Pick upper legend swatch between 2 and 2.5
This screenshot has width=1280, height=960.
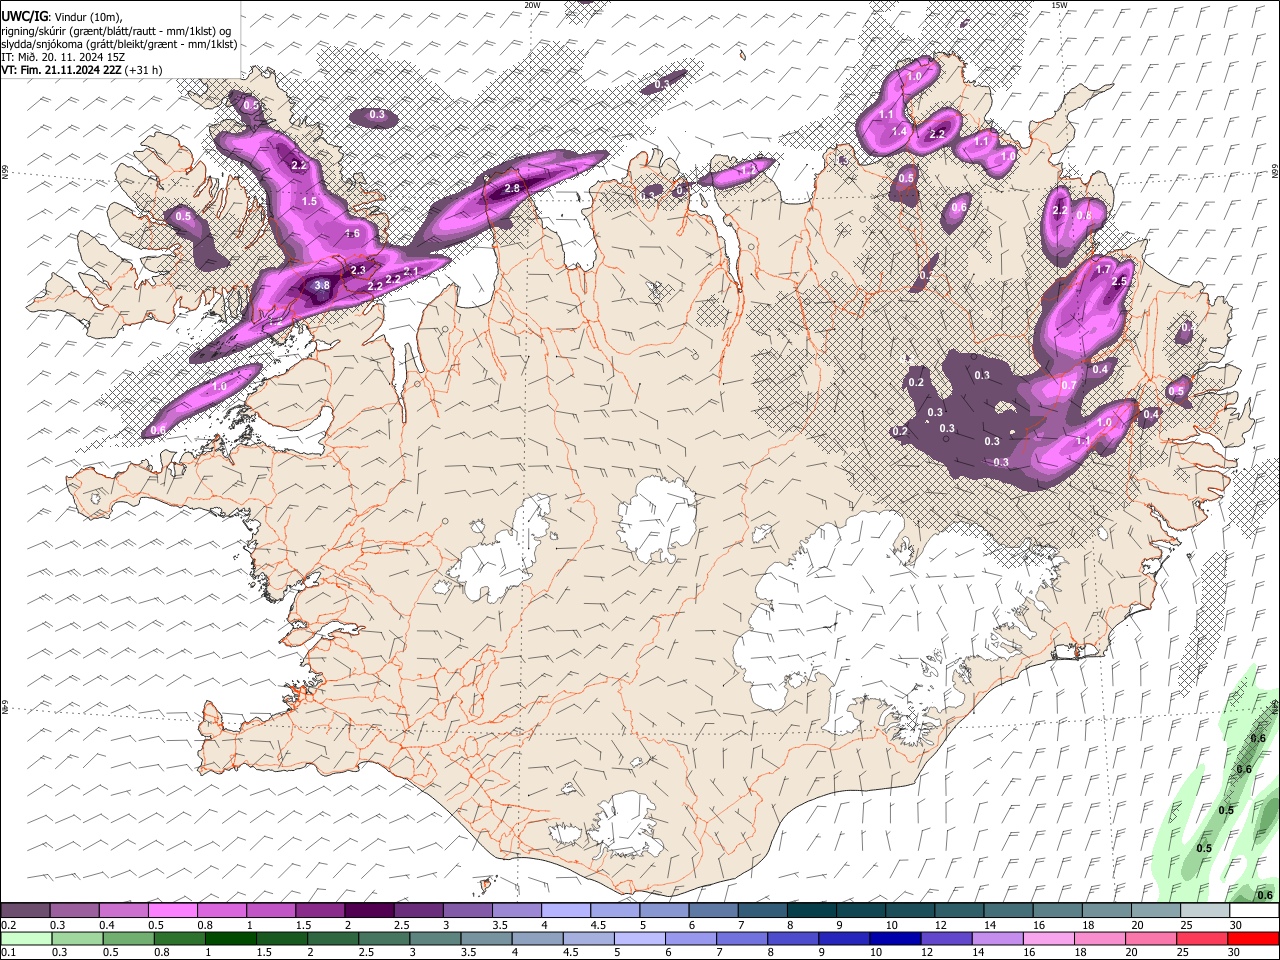[369, 910]
